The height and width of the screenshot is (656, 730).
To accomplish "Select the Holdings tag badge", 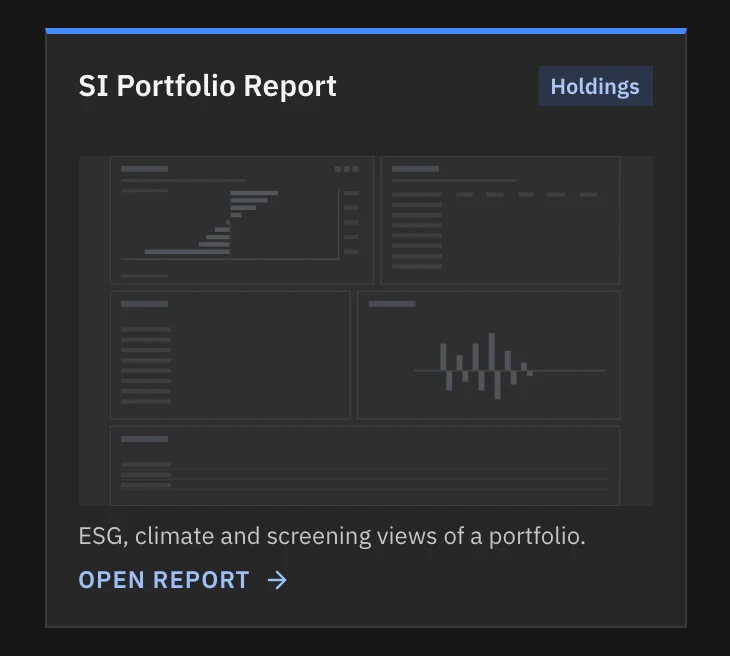I will 595,86.
